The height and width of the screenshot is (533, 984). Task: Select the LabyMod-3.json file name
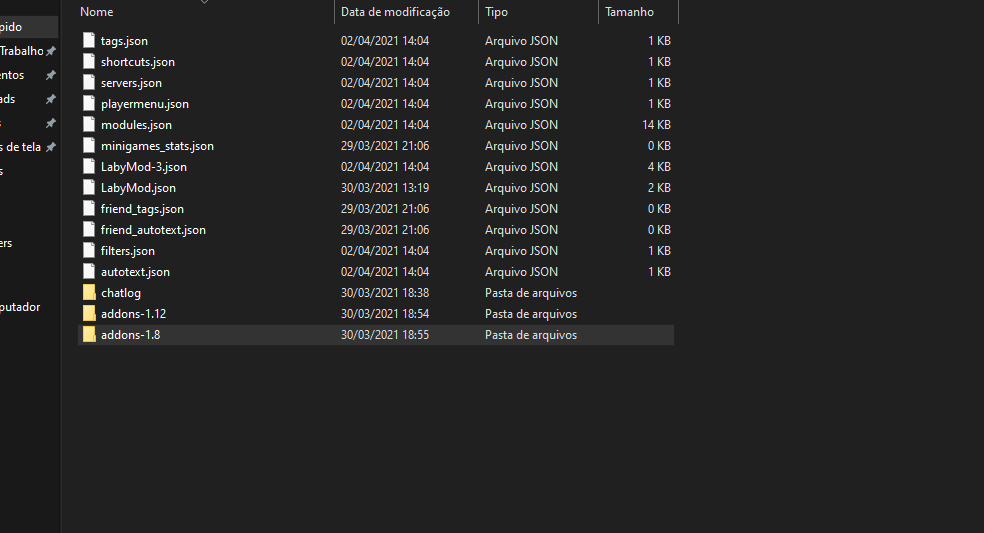point(144,167)
